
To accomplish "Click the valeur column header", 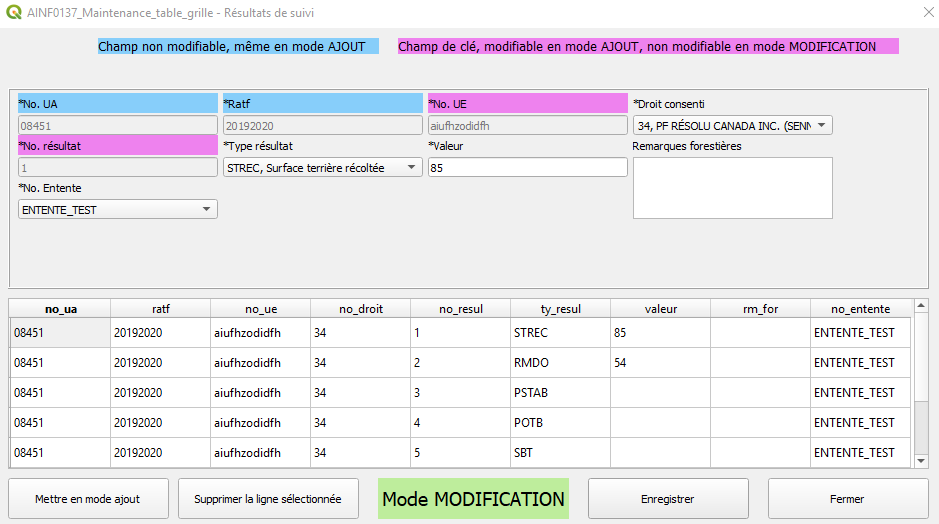I will pos(661,309).
